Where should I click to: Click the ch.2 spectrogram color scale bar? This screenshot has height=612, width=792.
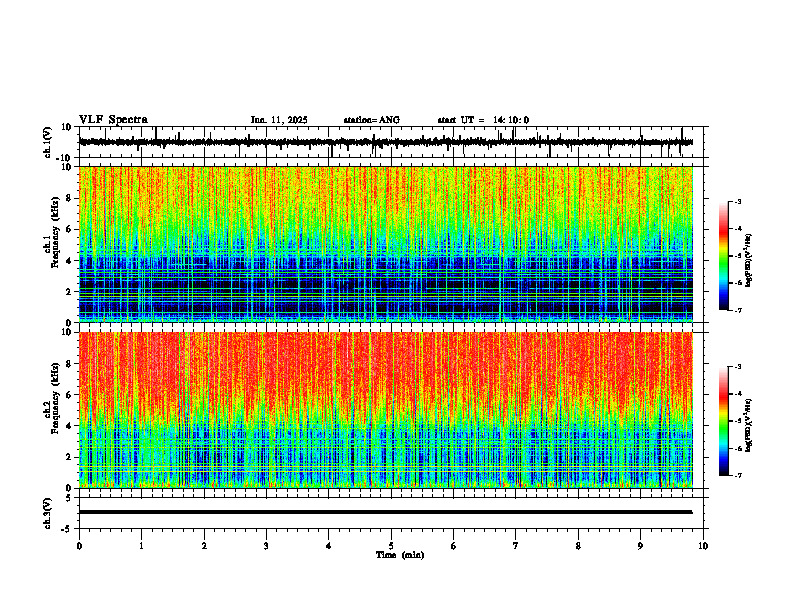723,421
